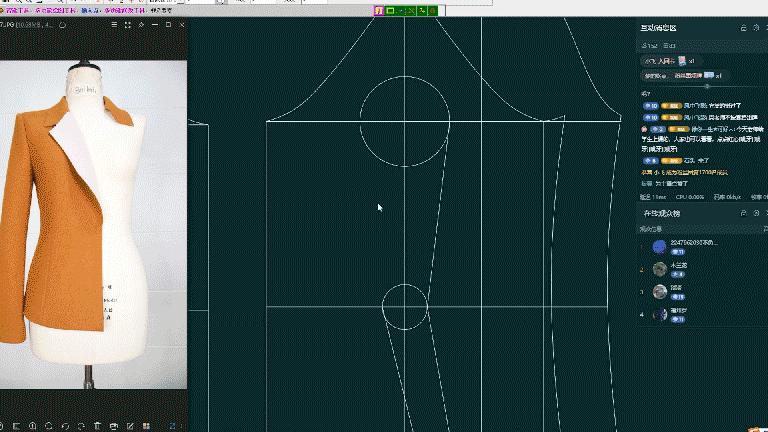
Task: Click the first magenta item in top toolbar bar
Action: [18, 10]
